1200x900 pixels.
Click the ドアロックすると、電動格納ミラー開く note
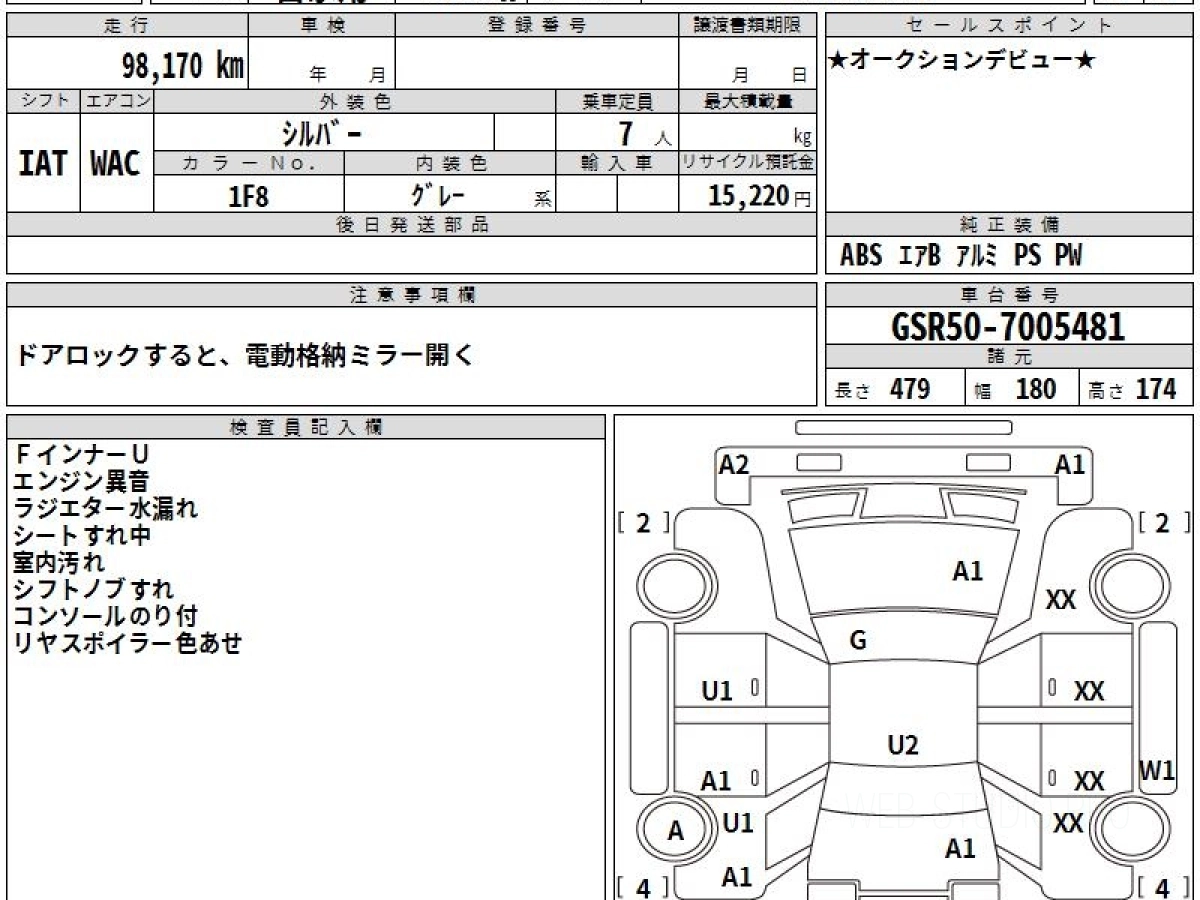(246, 355)
